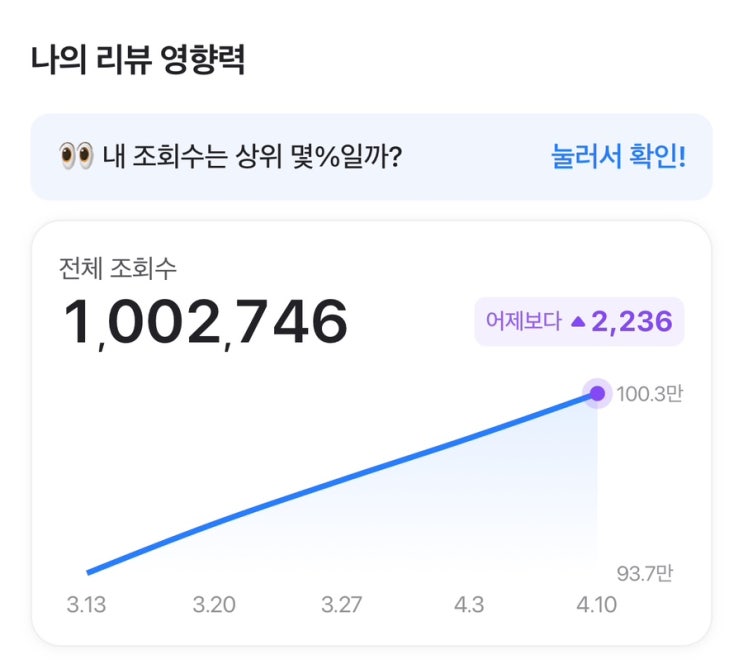
Task: Click the start of the blue chart line
Action: pyautogui.click(x=90, y=572)
